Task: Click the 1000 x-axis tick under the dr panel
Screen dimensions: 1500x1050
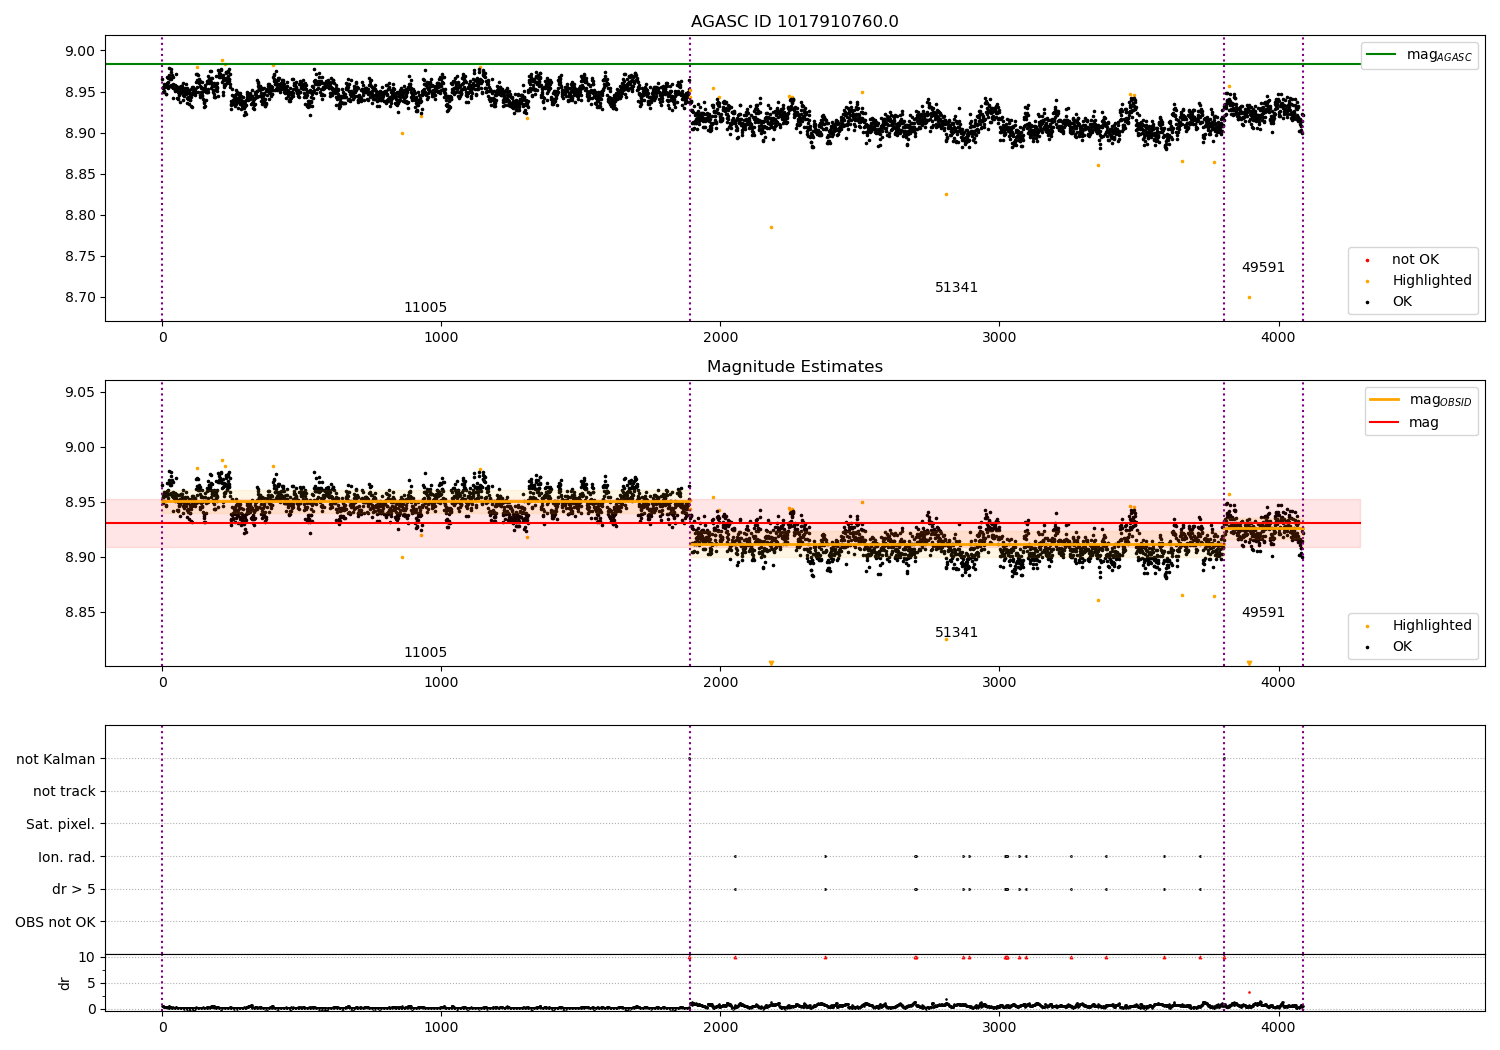Action: point(441,1027)
